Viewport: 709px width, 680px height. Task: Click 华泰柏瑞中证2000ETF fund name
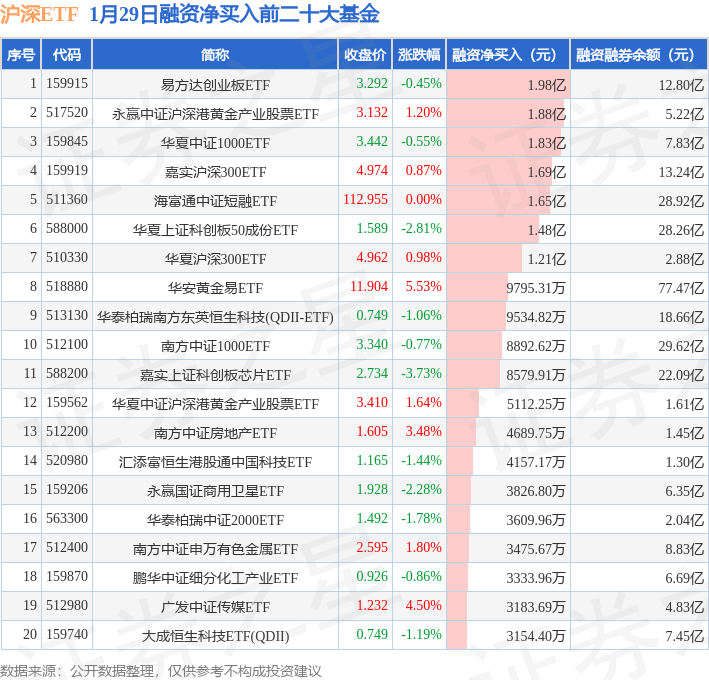(x=215, y=520)
